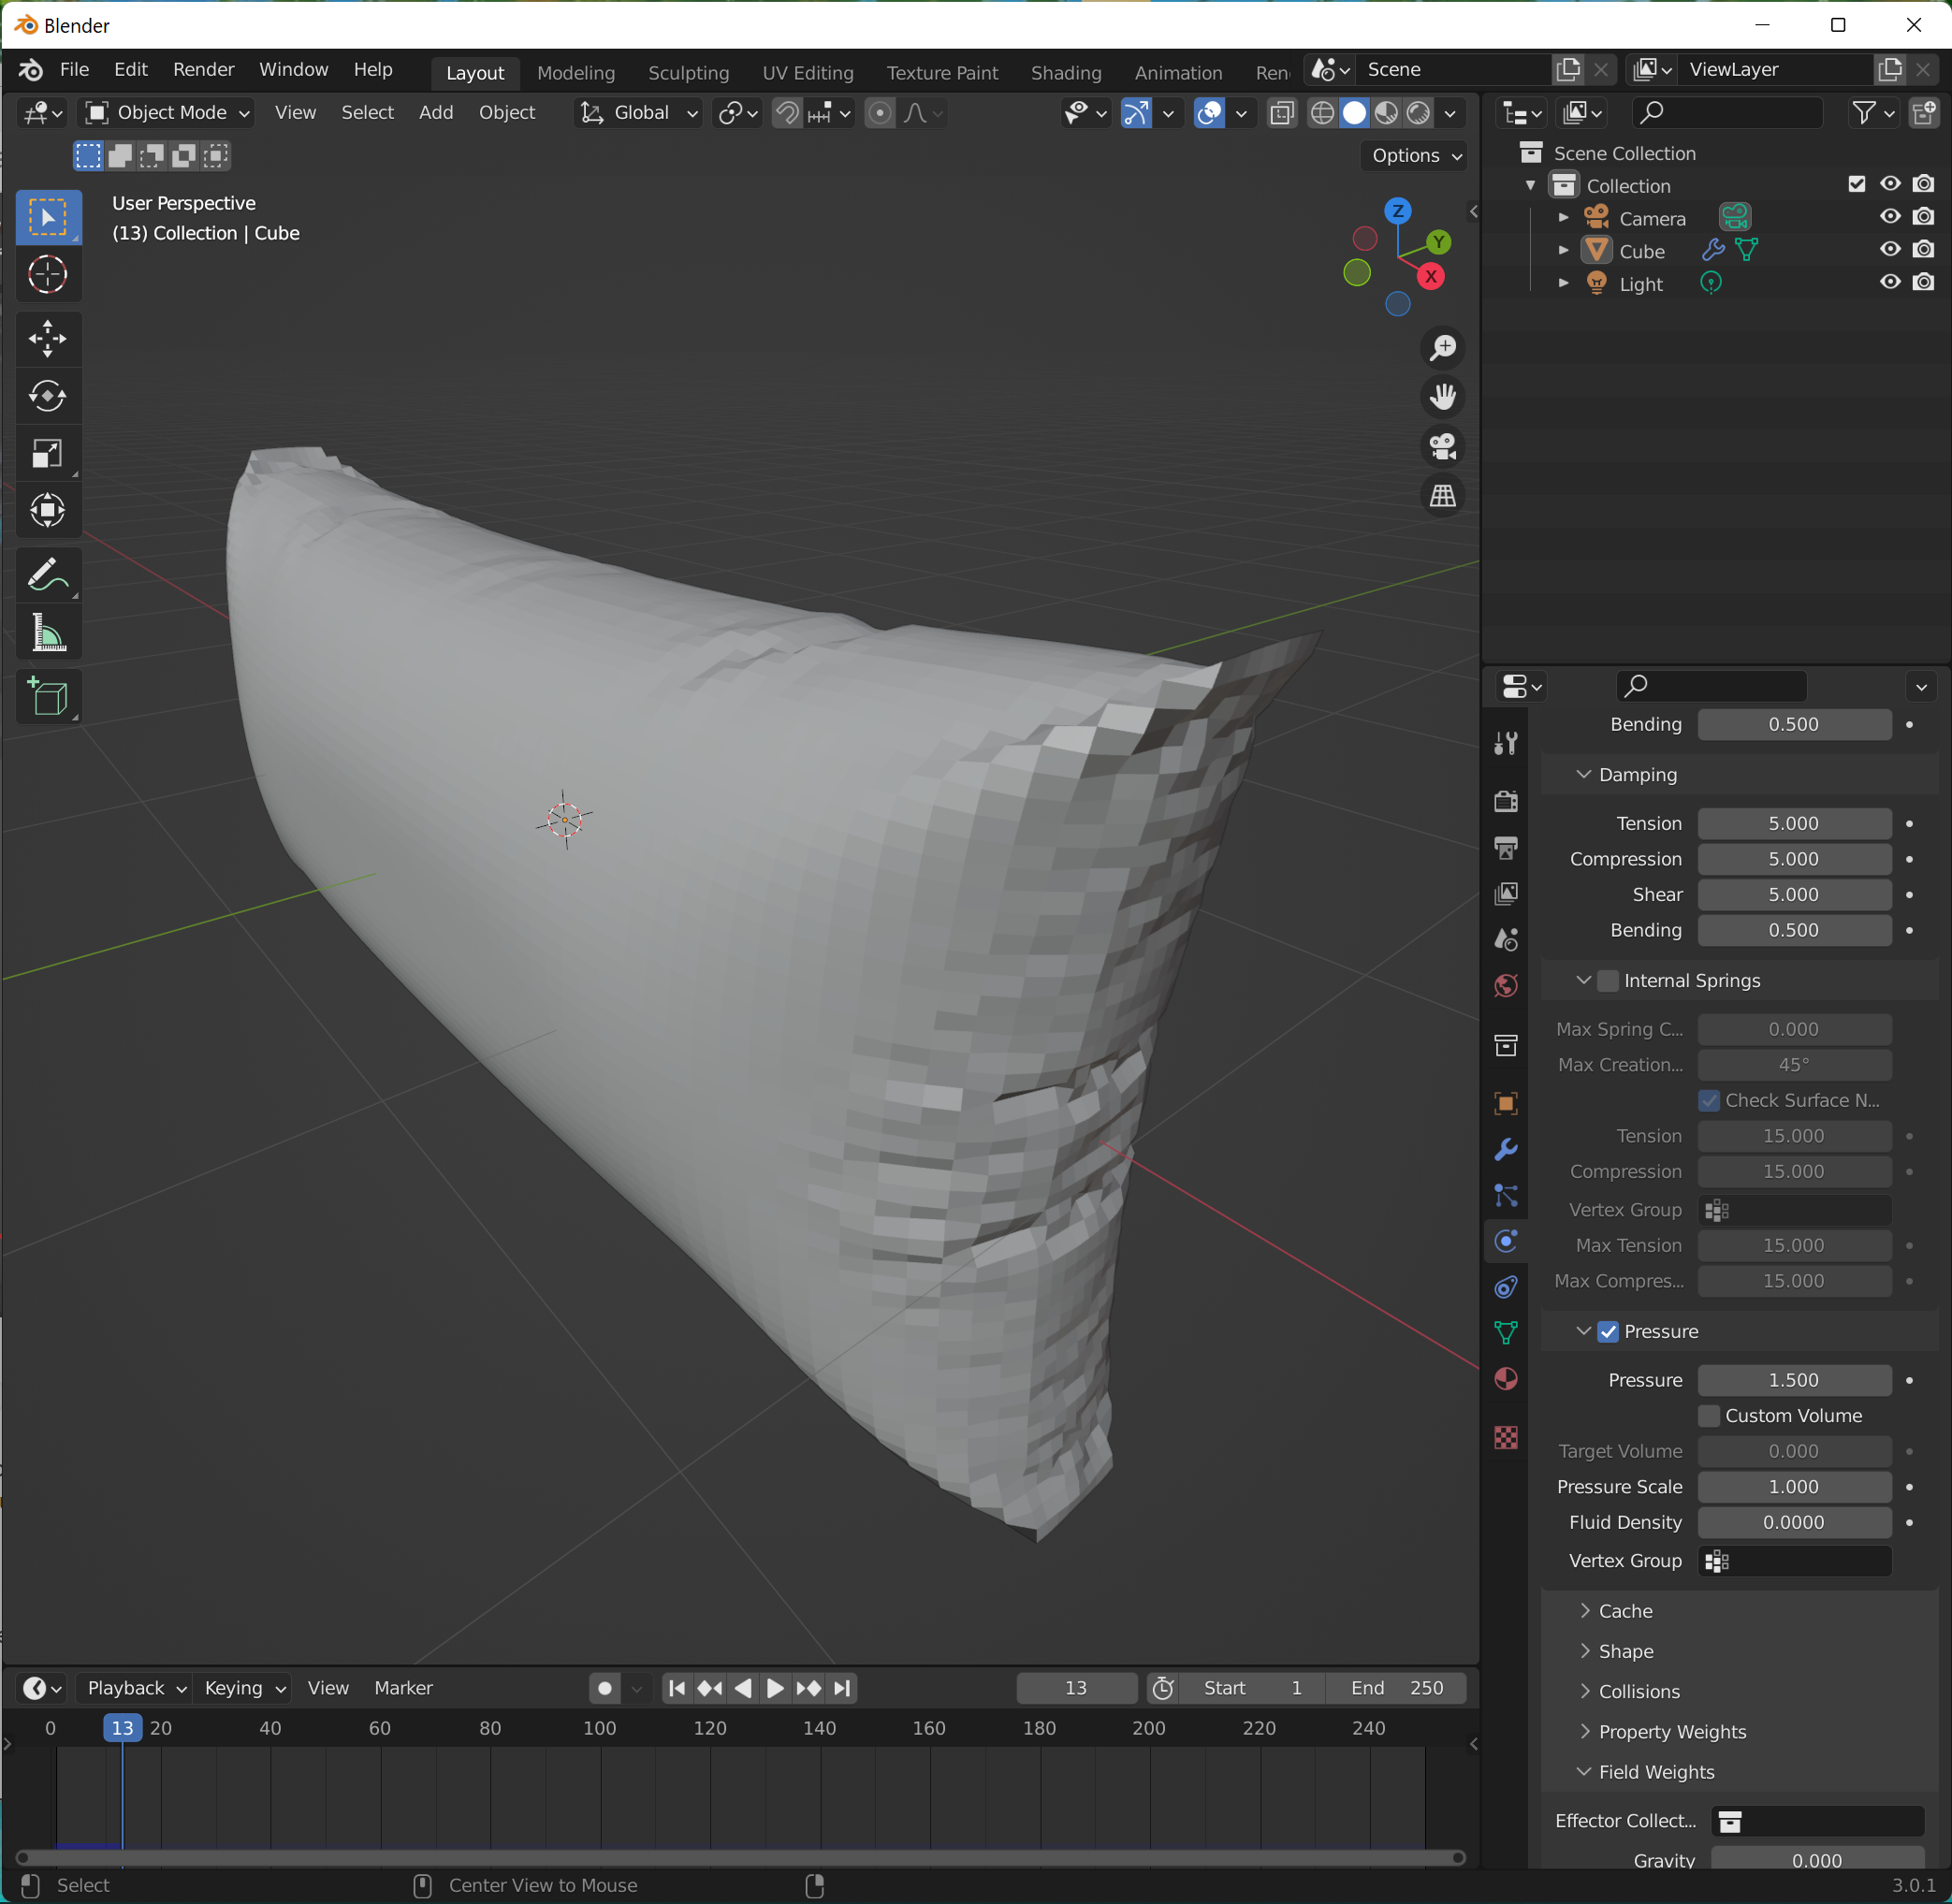The image size is (1952, 1904).
Task: Open the Material properties tab
Action: (1505, 1379)
